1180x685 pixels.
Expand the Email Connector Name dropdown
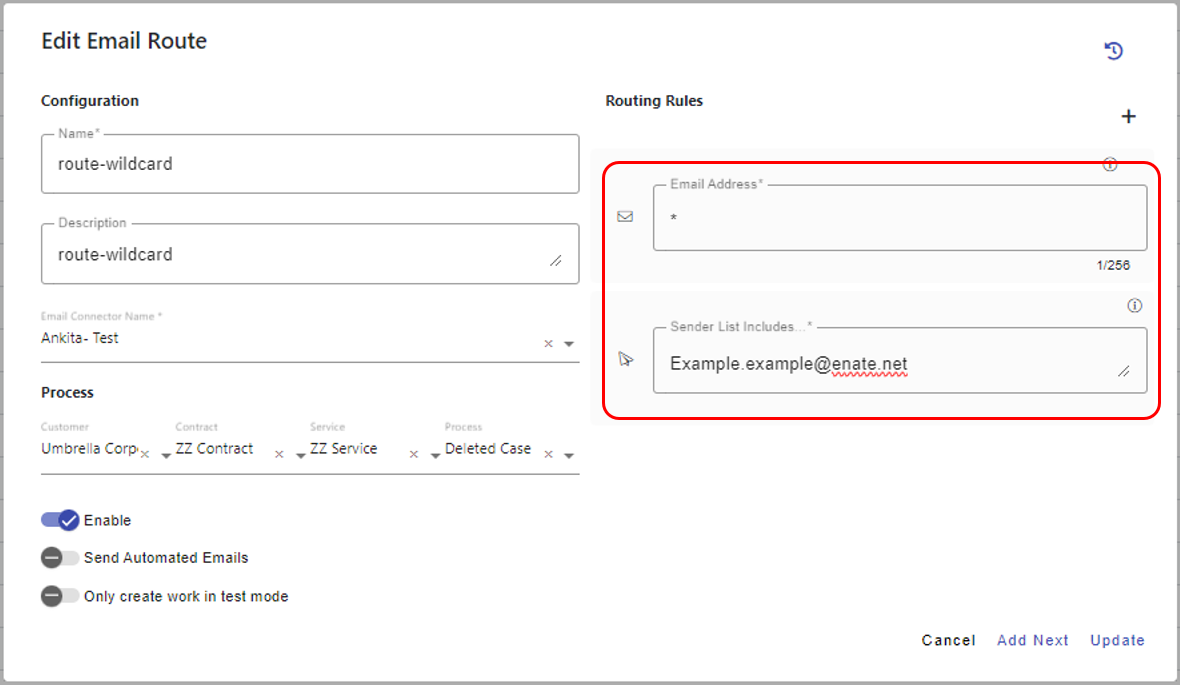click(569, 344)
